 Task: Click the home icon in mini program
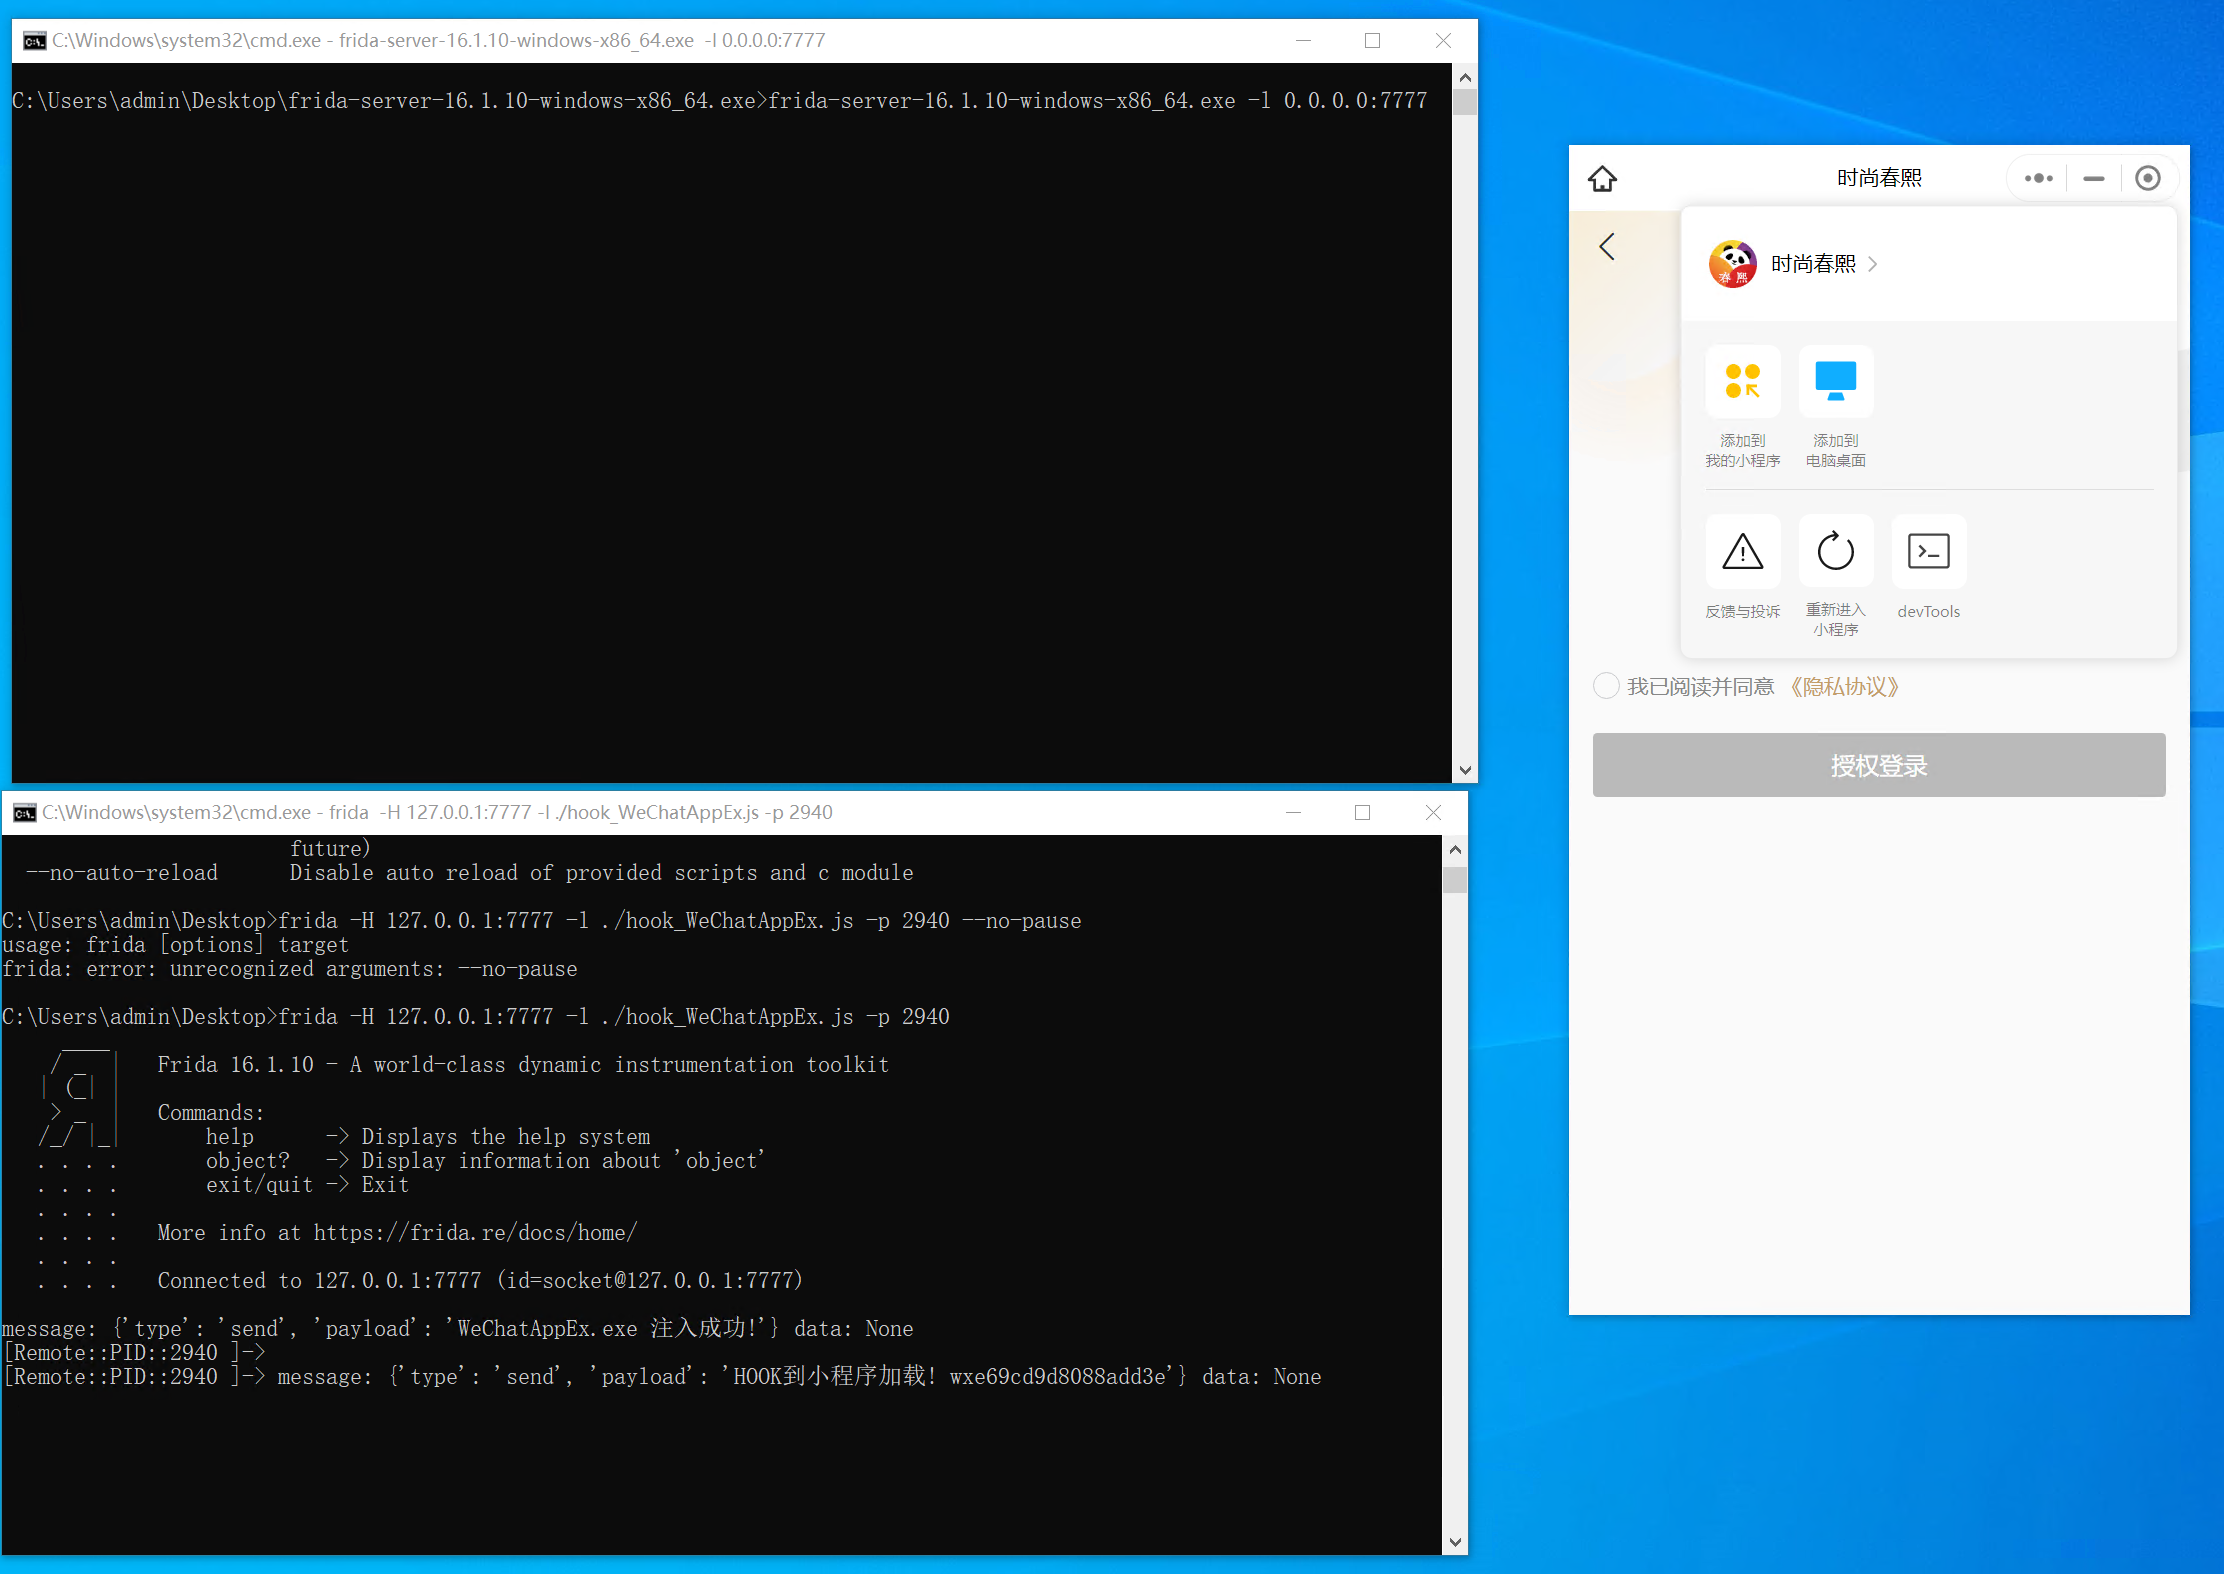point(1602,179)
